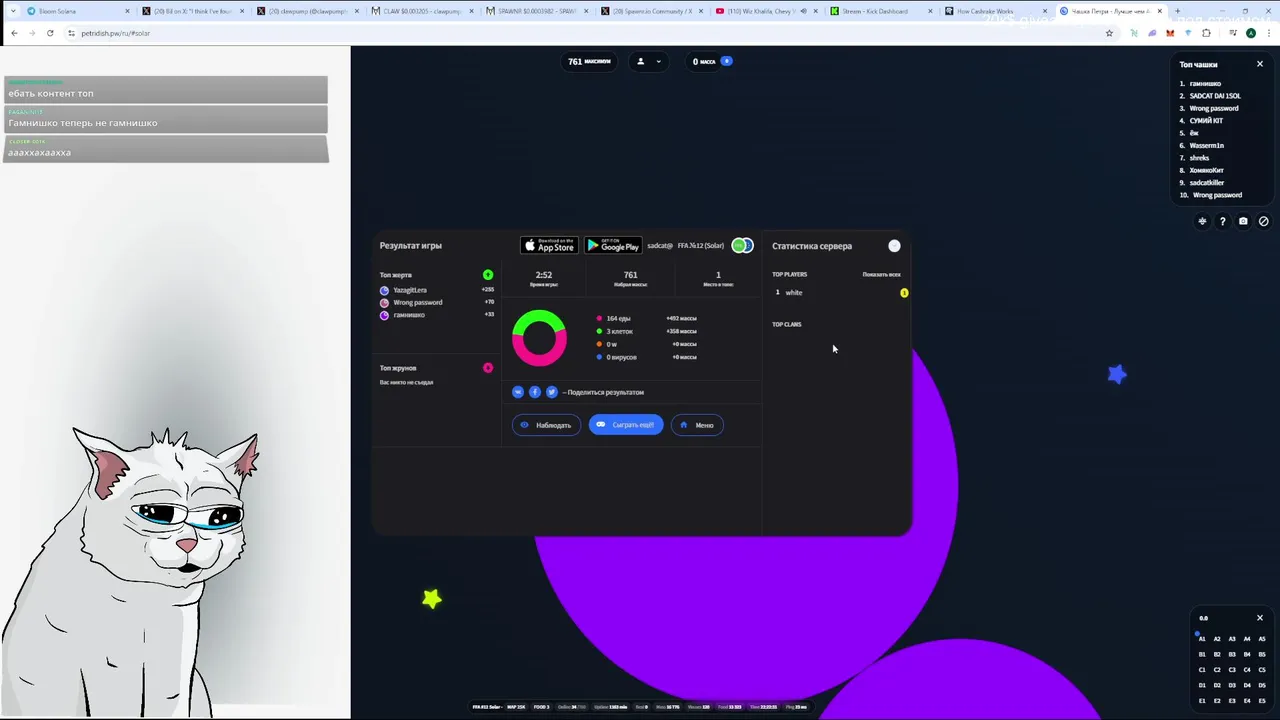Open the browser extensions puzzle icon
This screenshot has width=1280, height=720.
click(x=1206, y=33)
